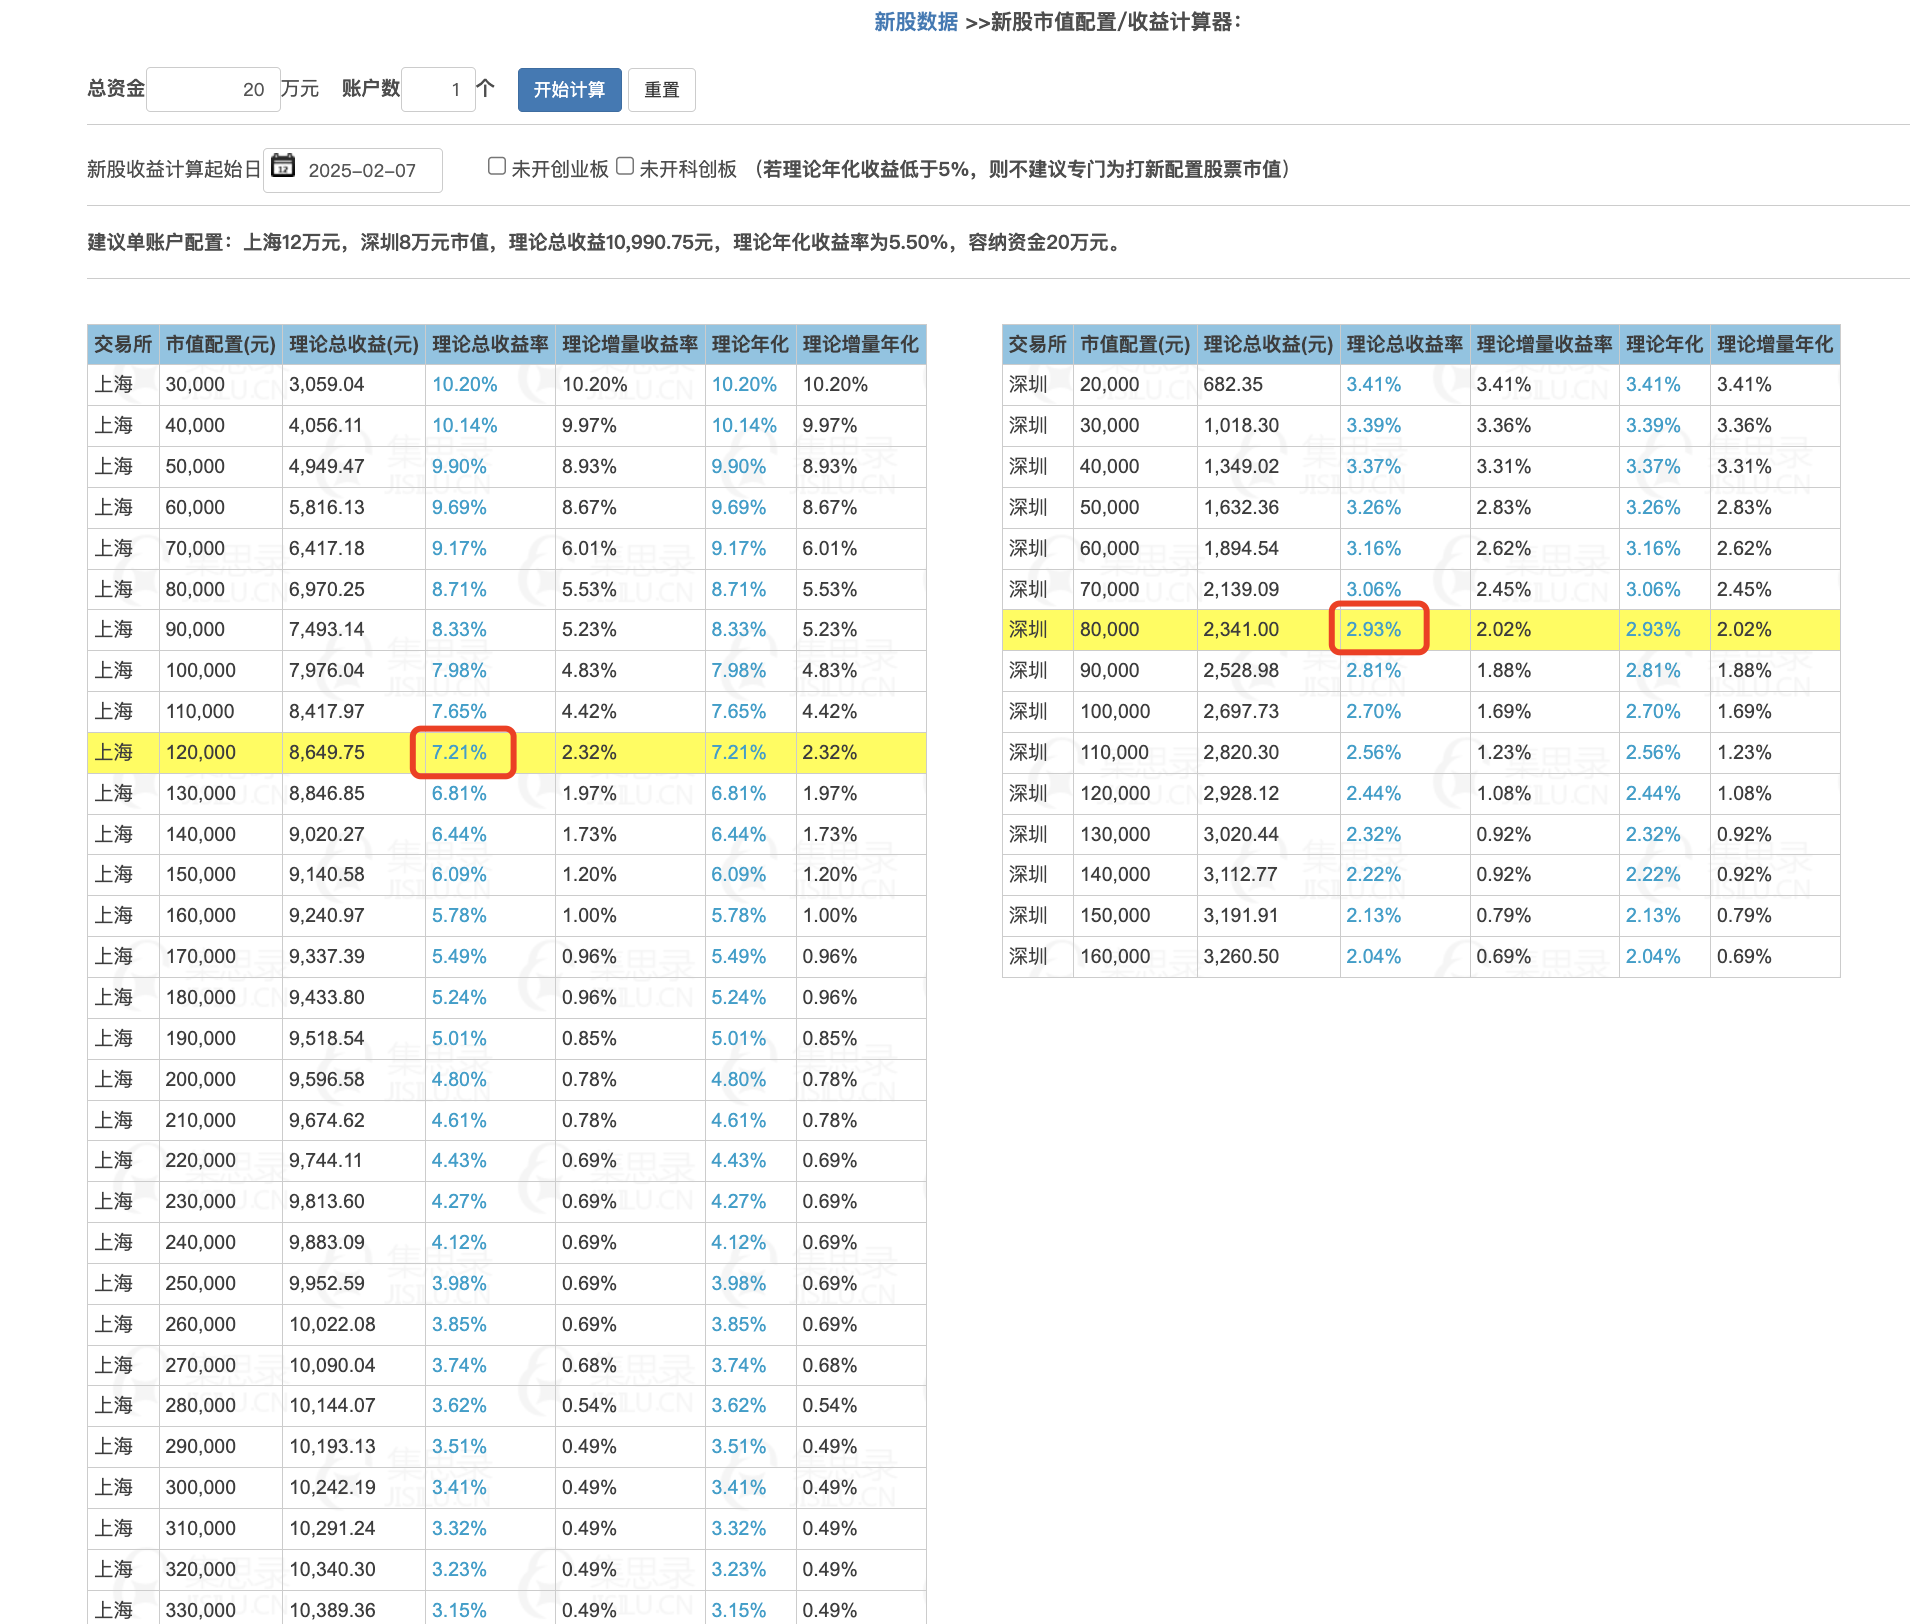Select Shanghai table 理论增量年化 column header

pyautogui.click(x=860, y=345)
